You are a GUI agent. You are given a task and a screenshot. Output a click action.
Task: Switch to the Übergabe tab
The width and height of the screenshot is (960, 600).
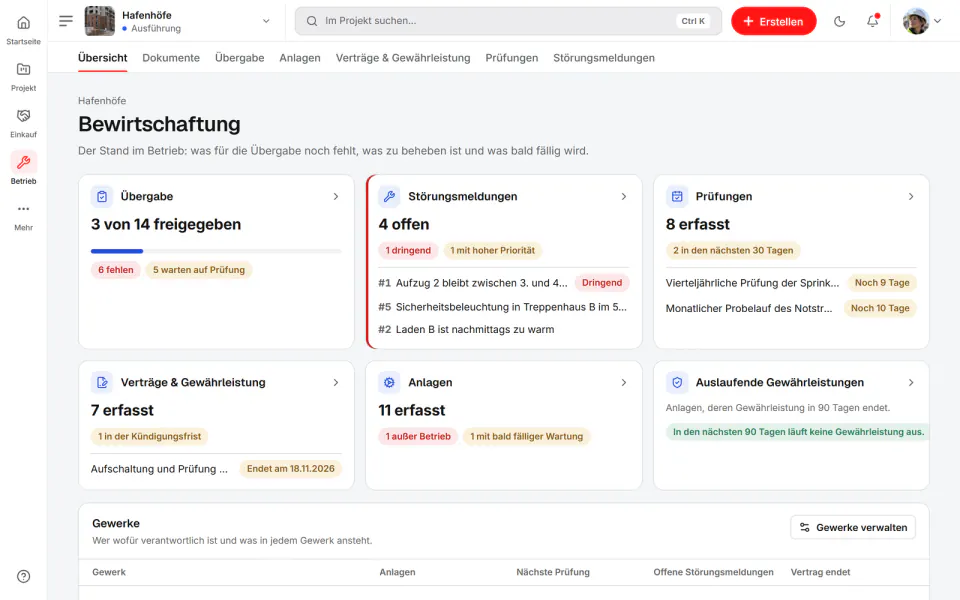coord(239,58)
